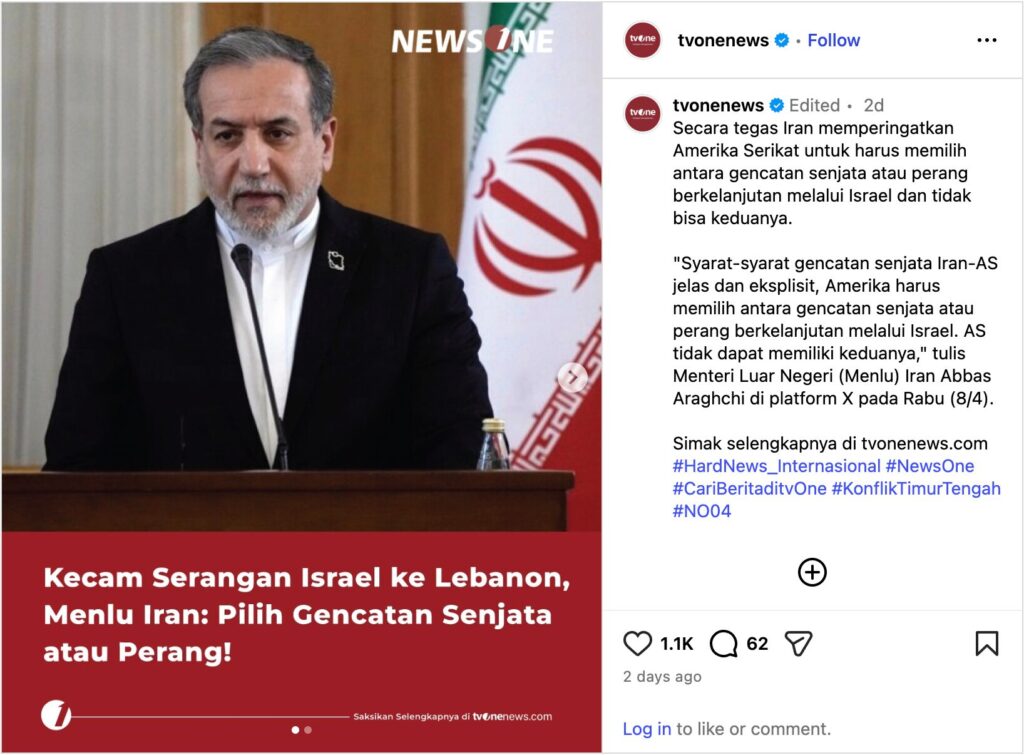
Task: Open tvonenews profile picture in header
Action: click(643, 40)
